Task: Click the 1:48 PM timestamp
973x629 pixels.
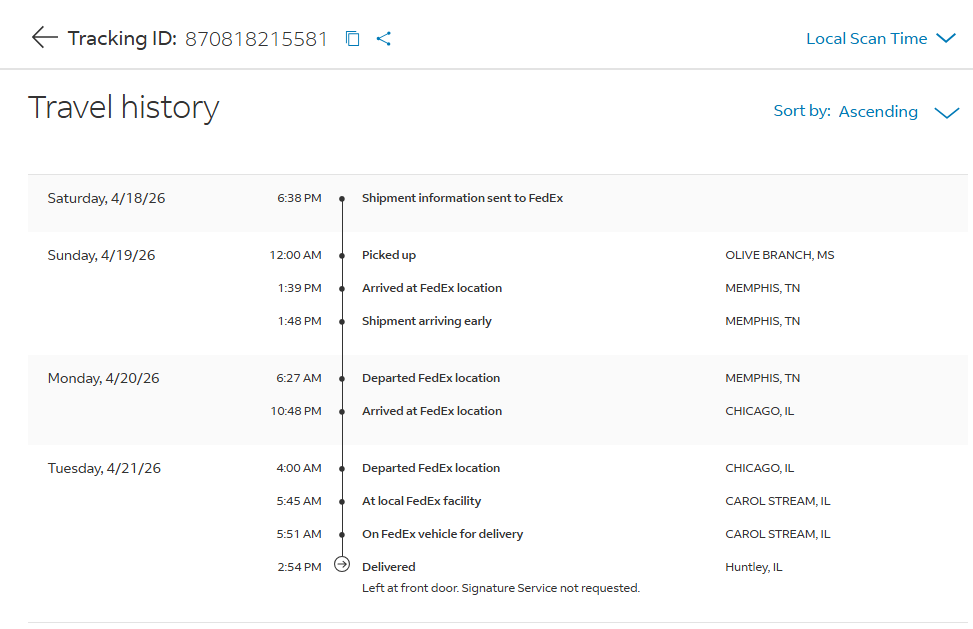Action: (300, 321)
